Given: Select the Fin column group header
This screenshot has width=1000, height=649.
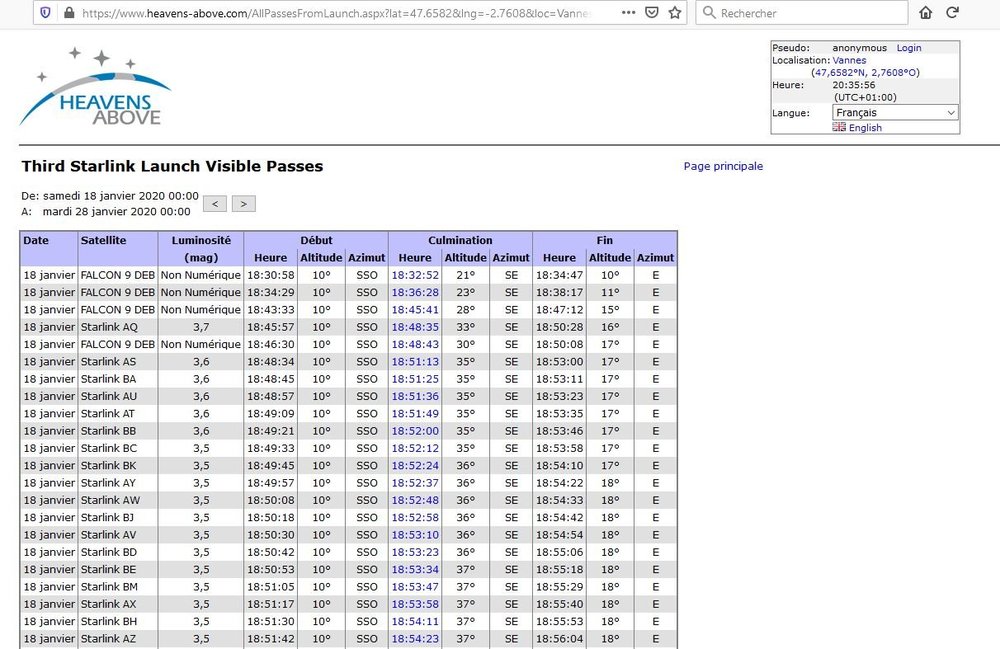Looking at the screenshot, I should point(605,240).
